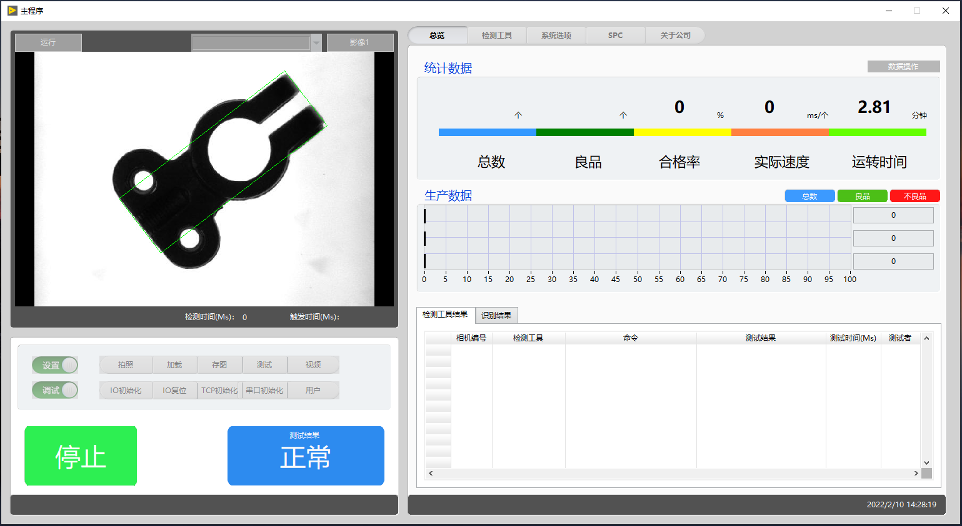Click the red 不良品 legend swatch
The image size is (962, 526).
914,196
